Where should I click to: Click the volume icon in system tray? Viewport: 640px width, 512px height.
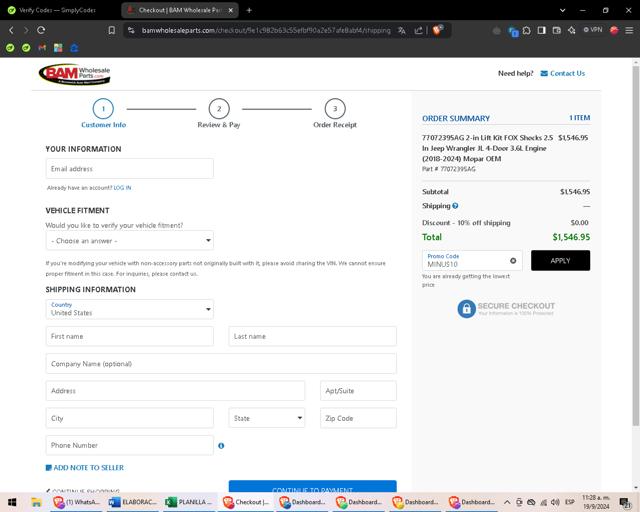click(x=555, y=502)
